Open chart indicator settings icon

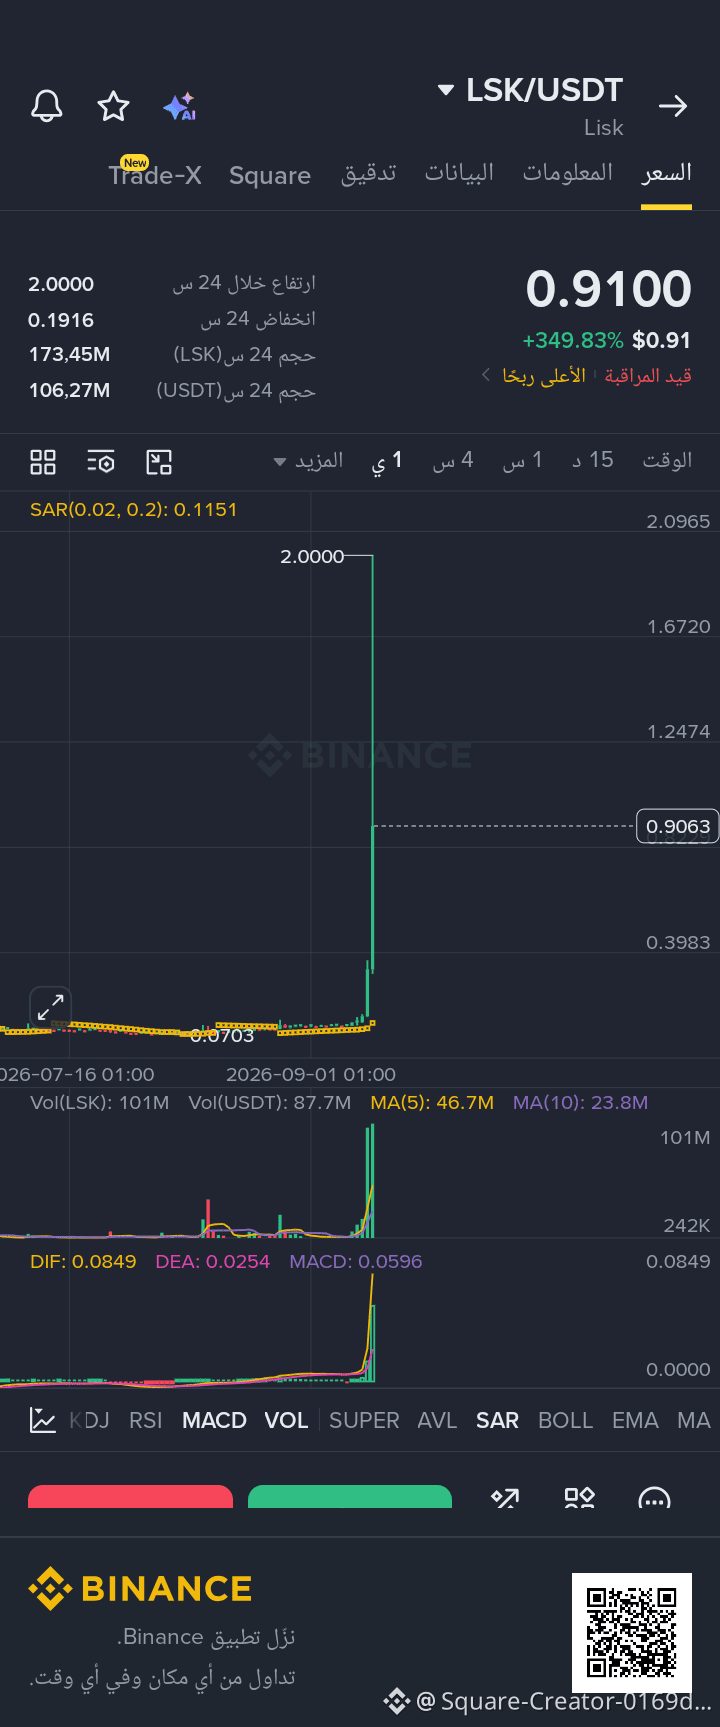(100, 461)
